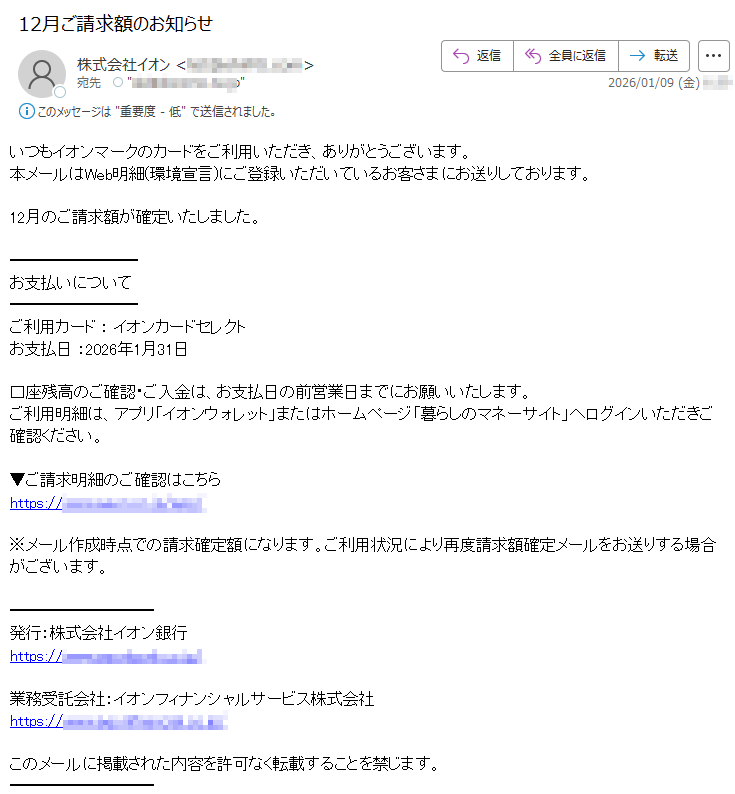Open the イオンフィナンシャルサービス website link

(119, 722)
